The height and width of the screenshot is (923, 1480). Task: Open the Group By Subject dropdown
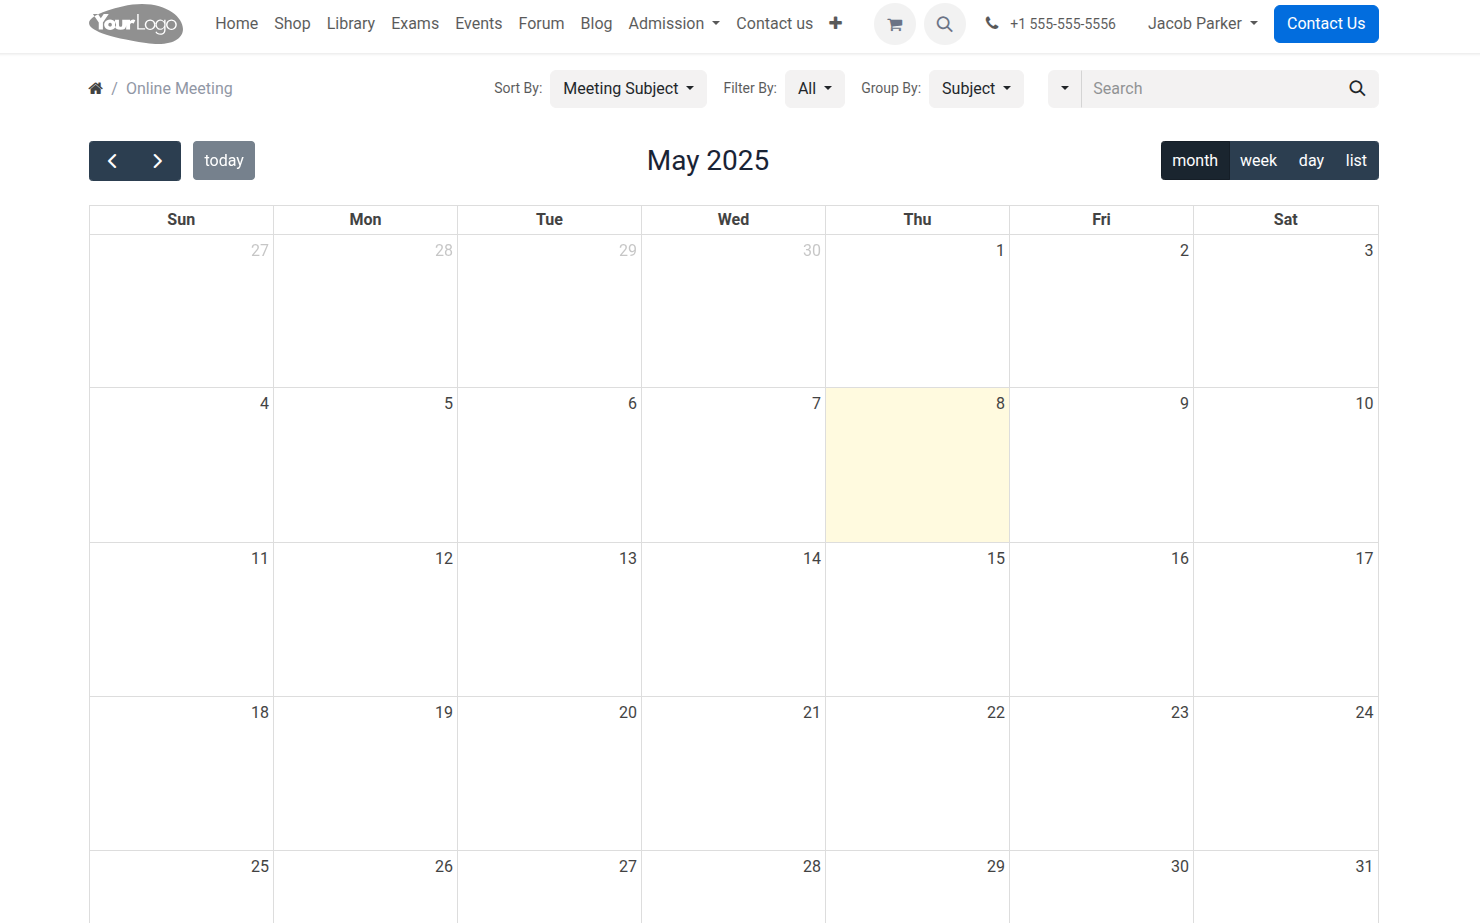pyautogui.click(x=975, y=89)
